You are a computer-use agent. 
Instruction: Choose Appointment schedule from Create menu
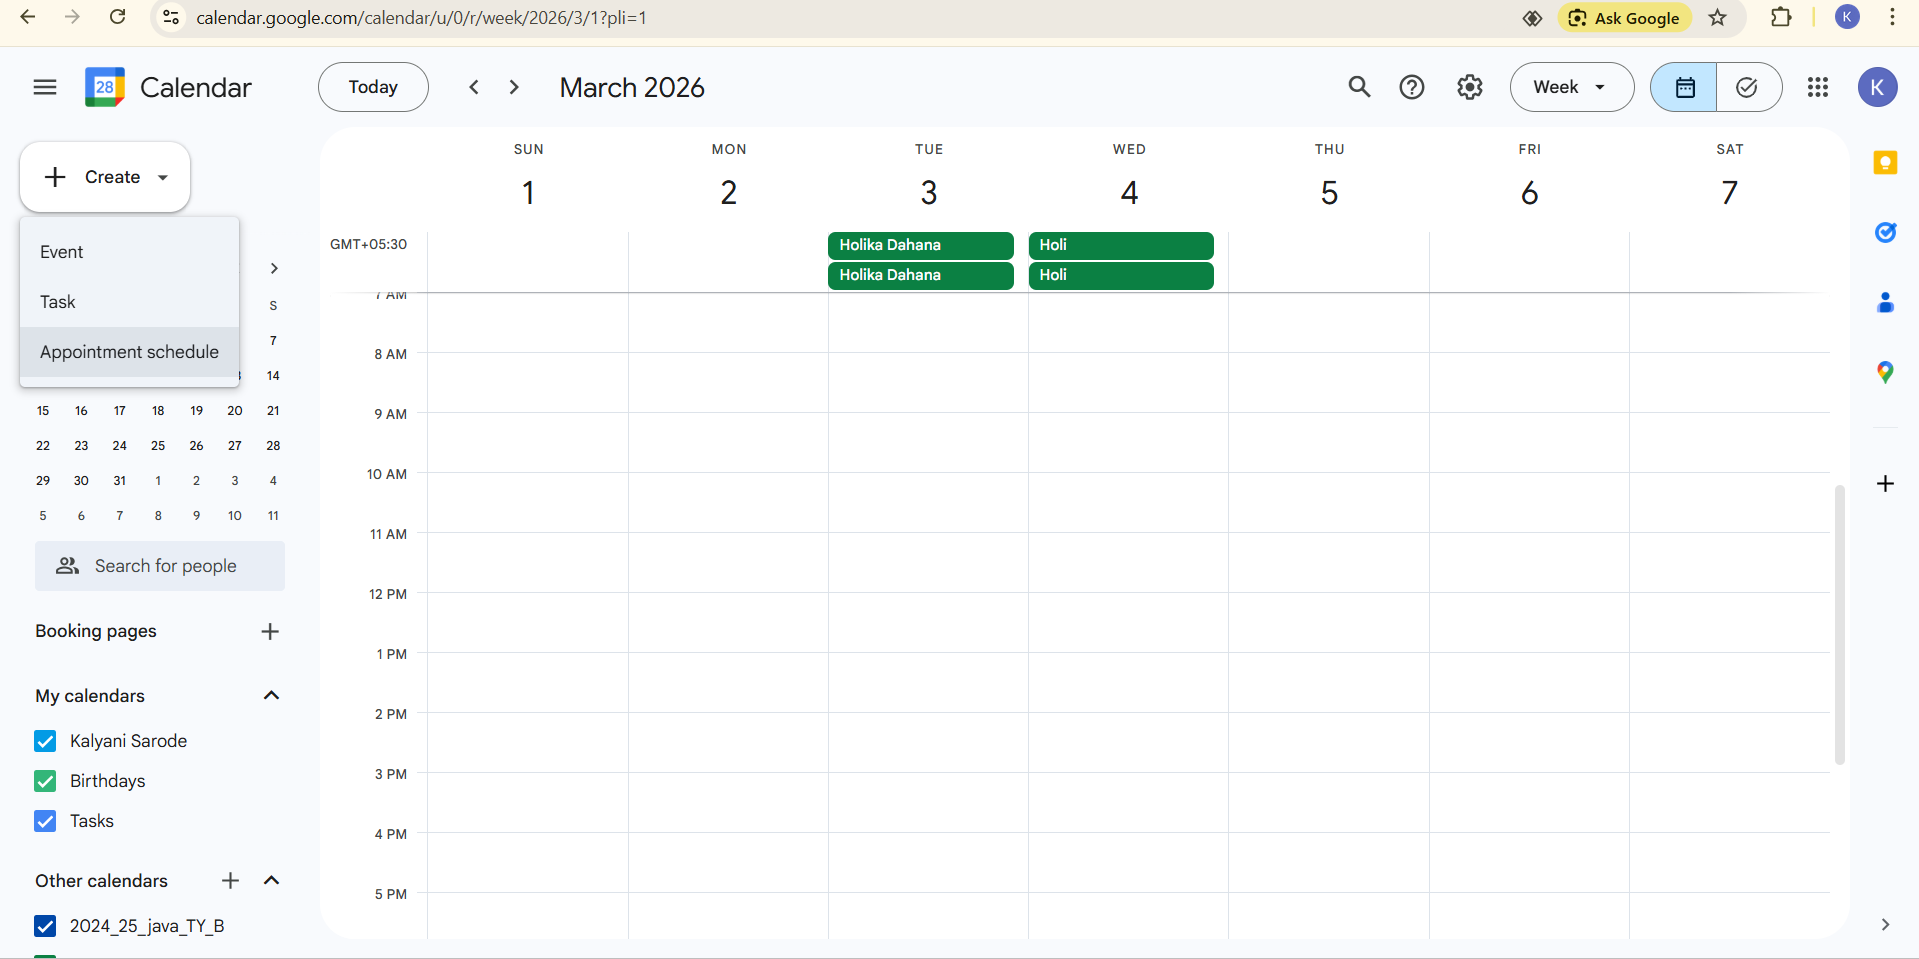point(129,352)
